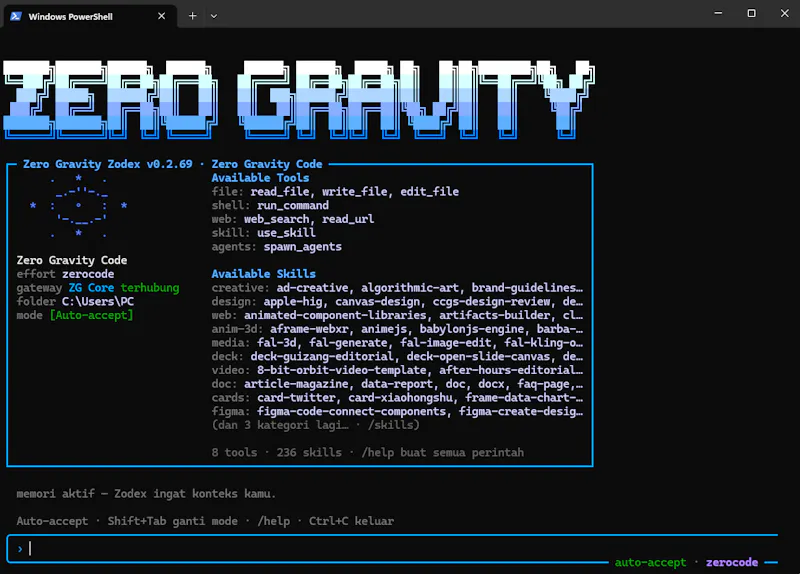Click algorithmic-art skill name
The image size is (800, 574).
pyautogui.click(x=410, y=288)
